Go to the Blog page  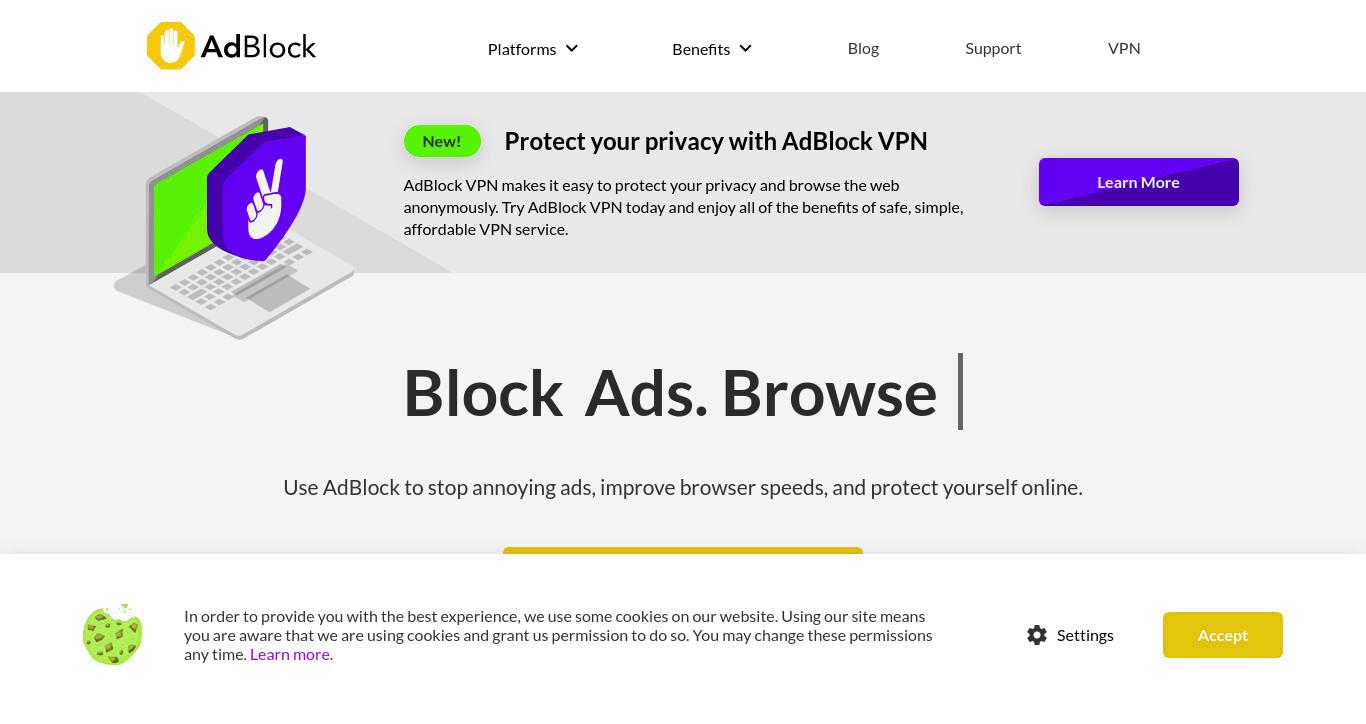(x=863, y=48)
